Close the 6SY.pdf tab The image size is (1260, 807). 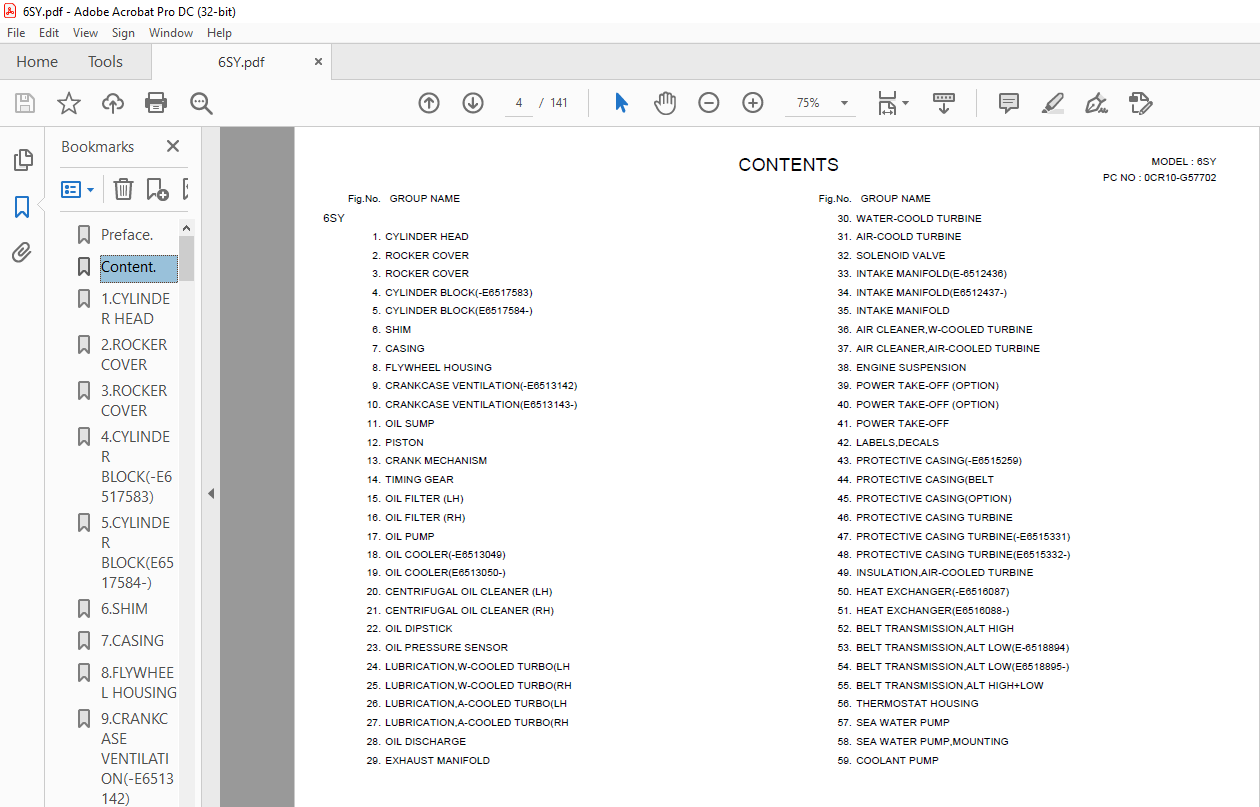[319, 62]
